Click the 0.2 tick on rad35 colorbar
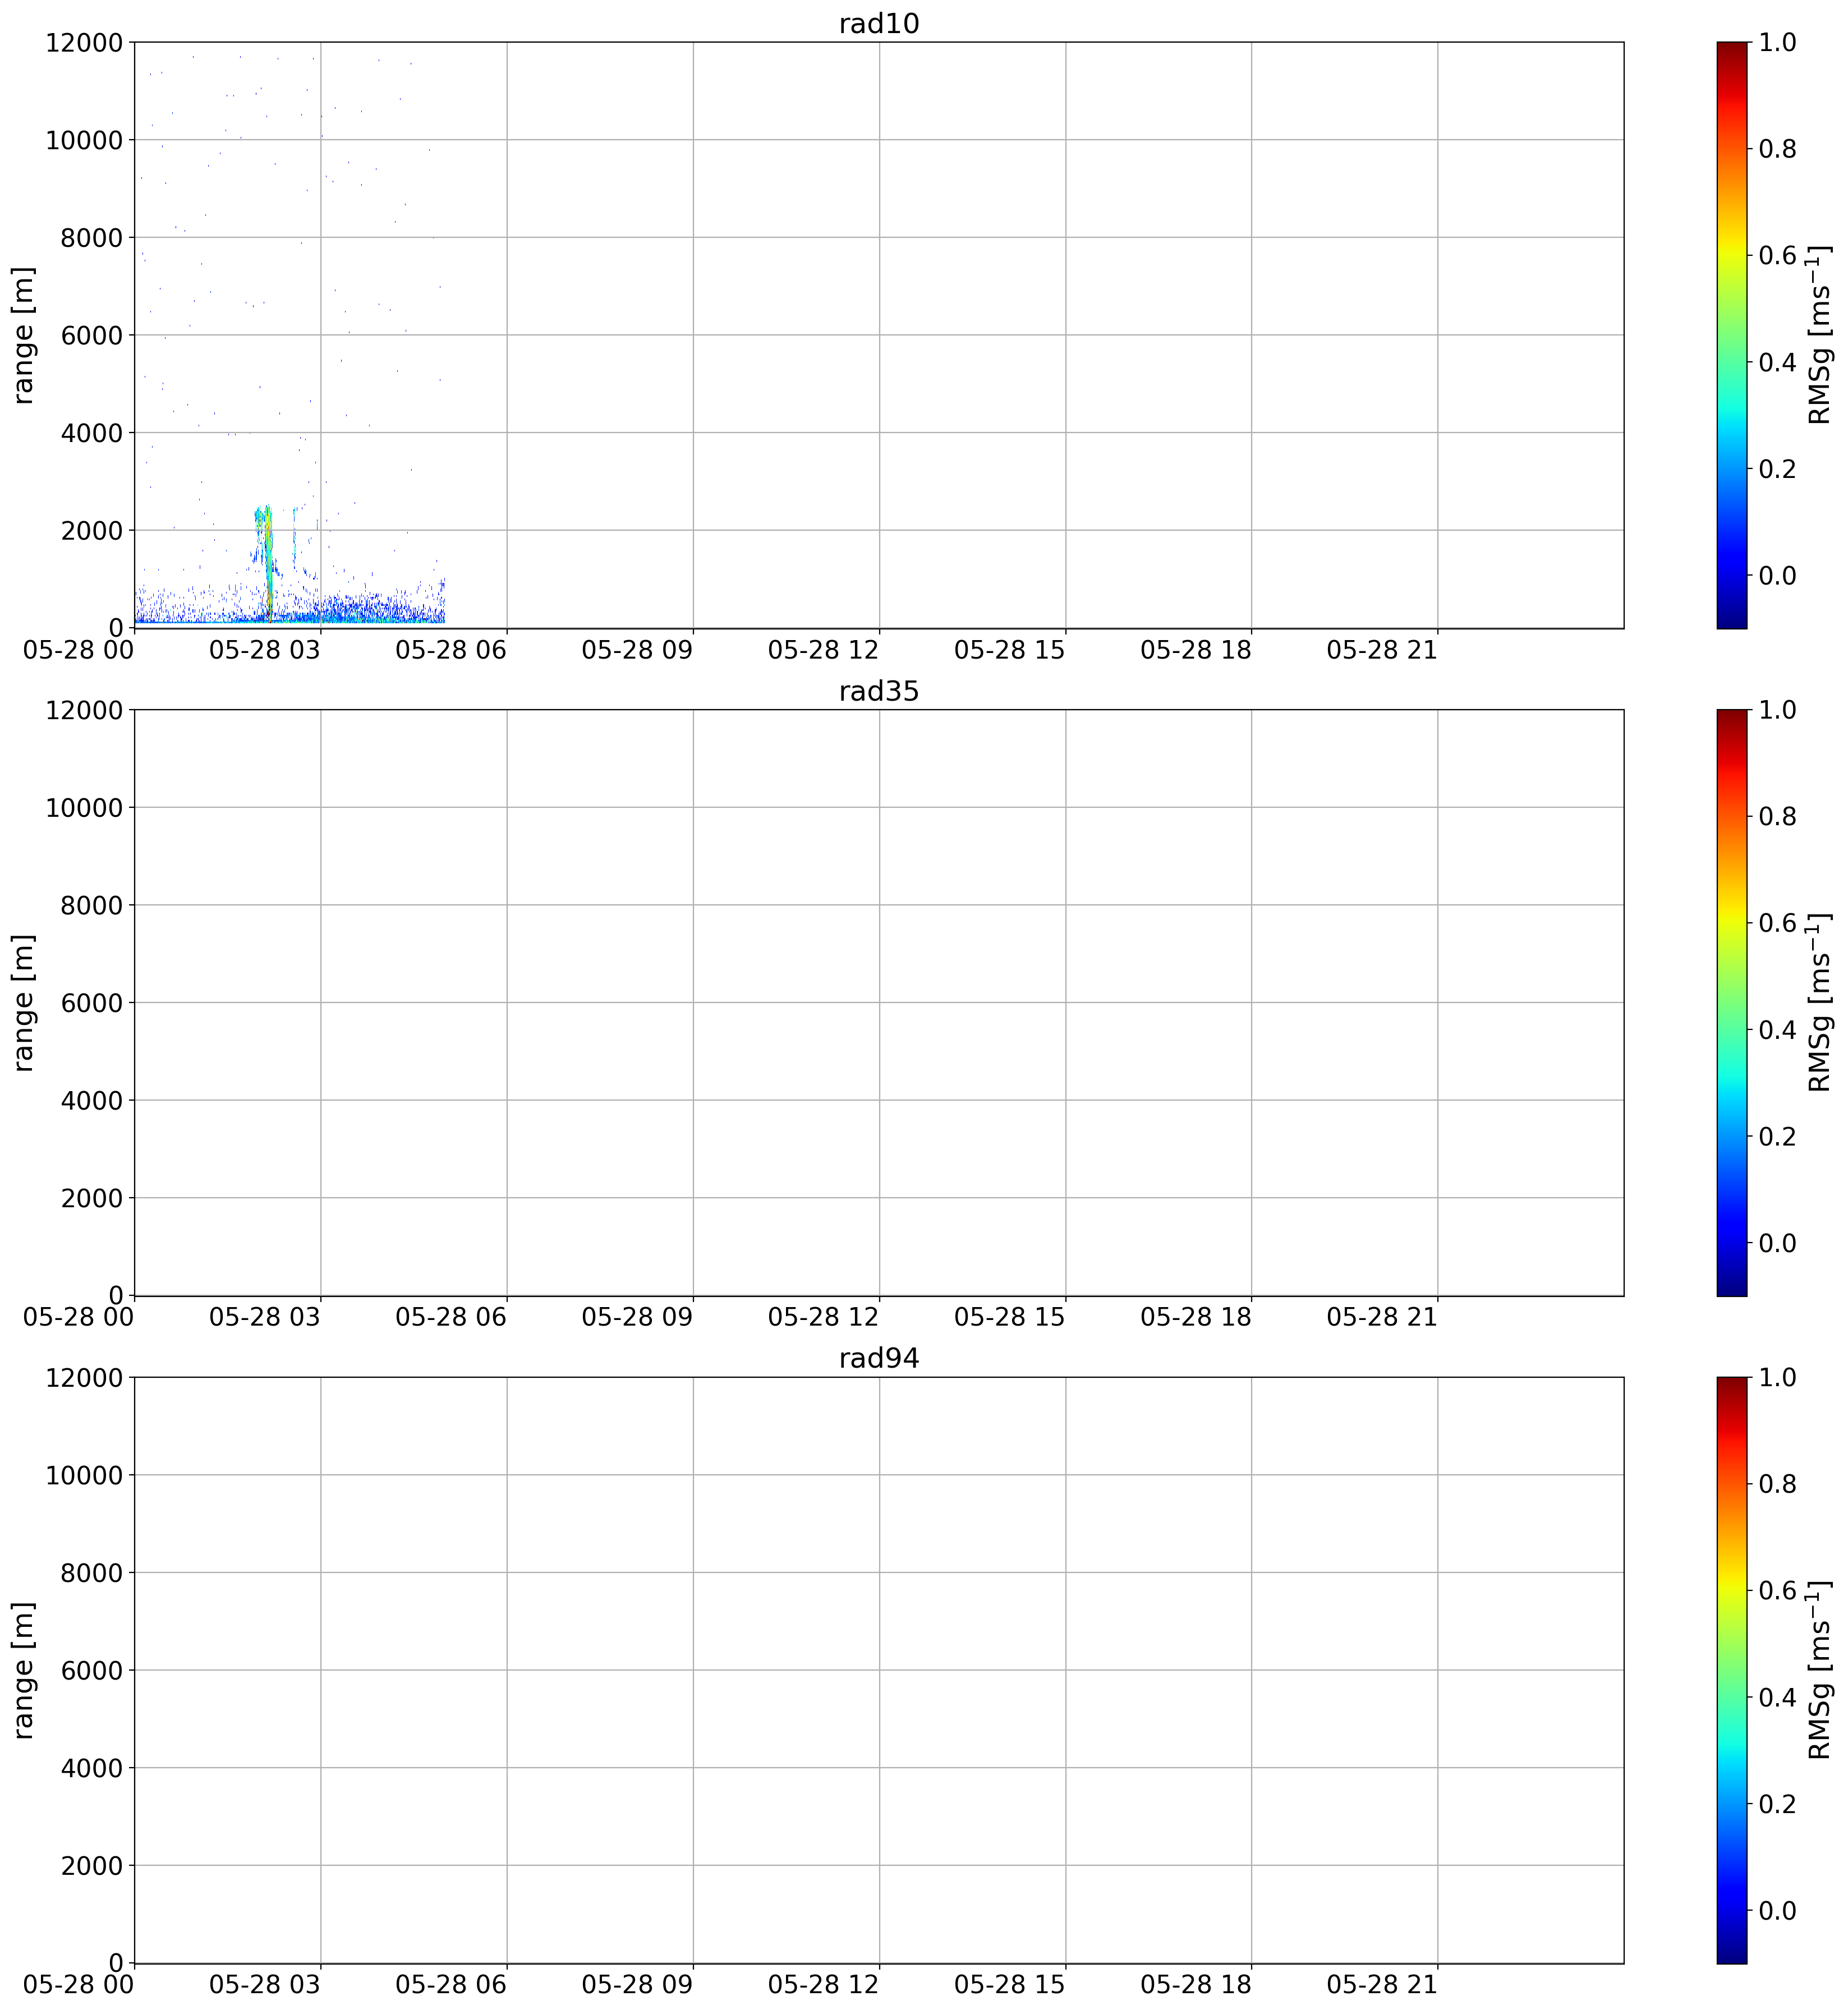Viewport: 1848px width, 2010px height. (x=1777, y=1137)
